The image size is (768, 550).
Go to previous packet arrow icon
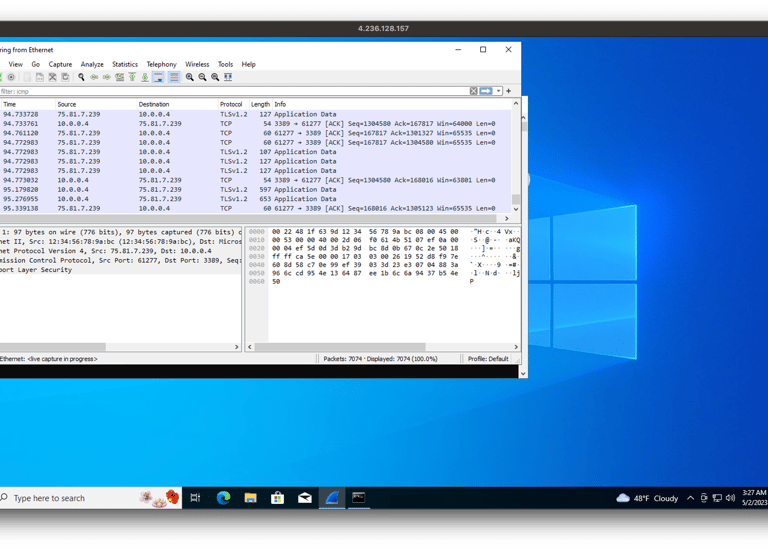point(94,77)
